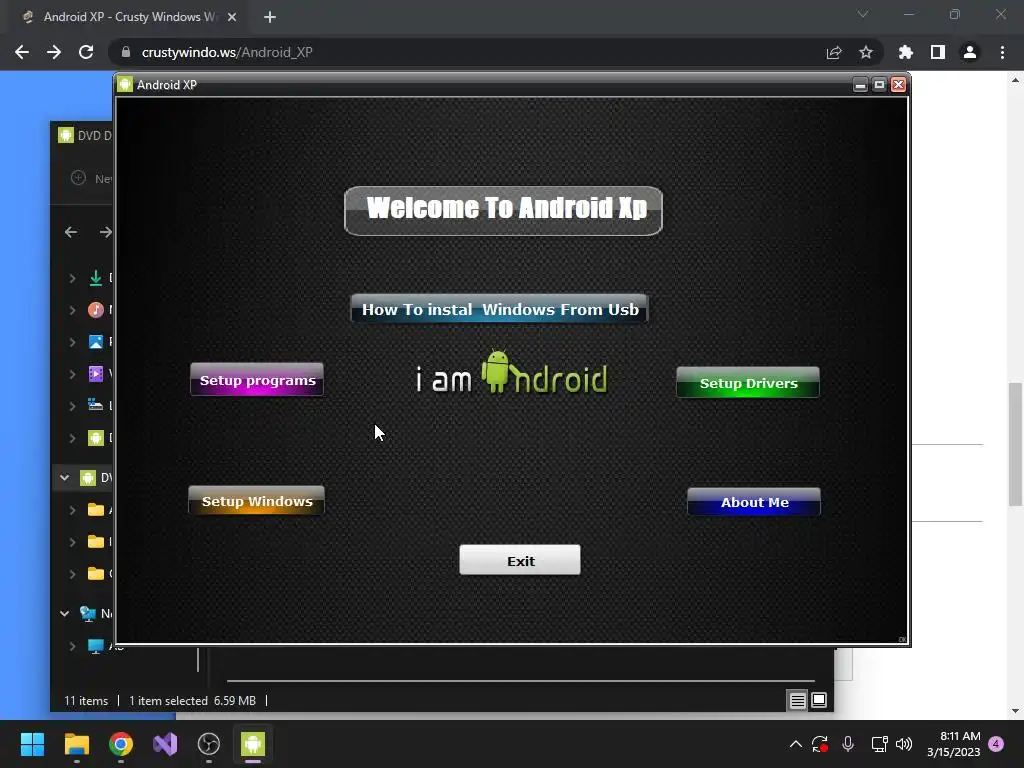Image resolution: width=1024 pixels, height=768 pixels.
Task: Go forward in the File Explorer window
Action: coord(105,232)
